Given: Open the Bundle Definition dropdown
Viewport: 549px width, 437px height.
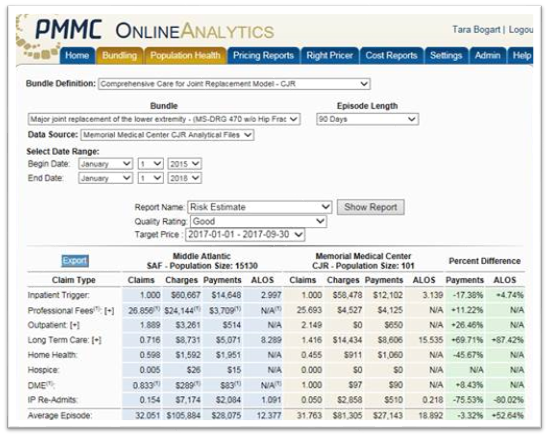Looking at the screenshot, I should (x=234, y=84).
